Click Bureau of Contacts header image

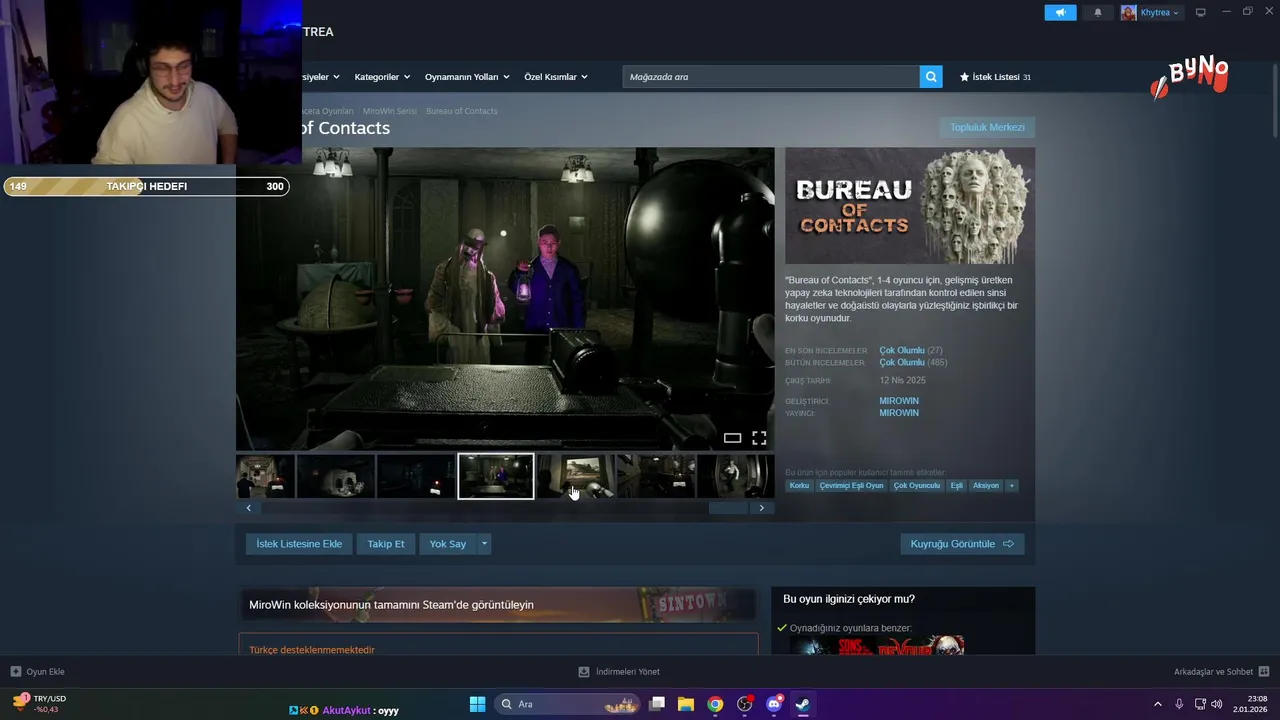tap(910, 206)
